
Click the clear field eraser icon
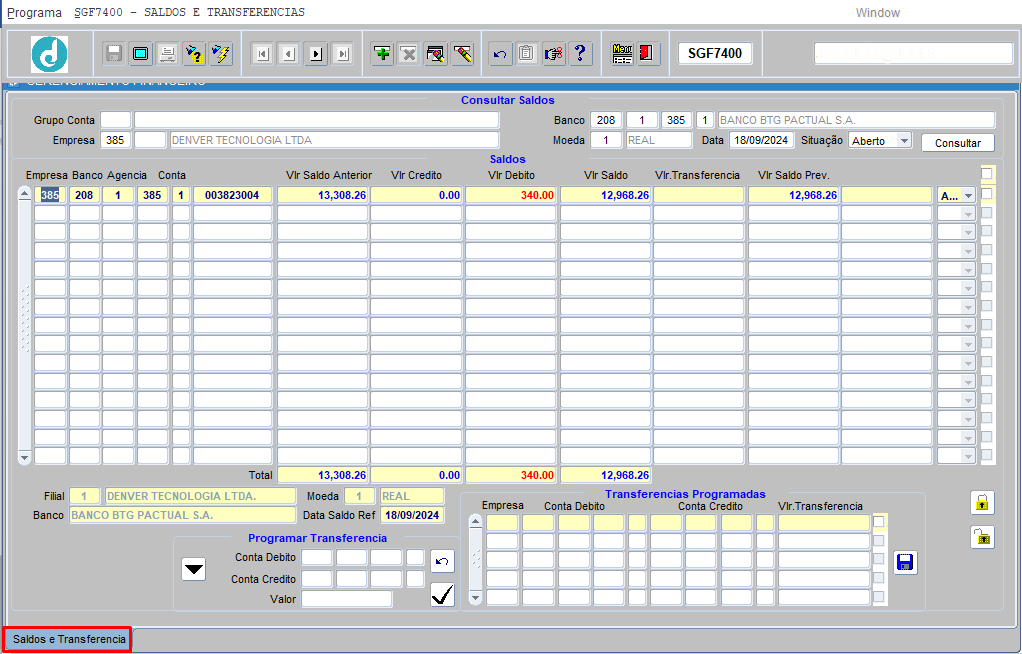click(x=462, y=53)
